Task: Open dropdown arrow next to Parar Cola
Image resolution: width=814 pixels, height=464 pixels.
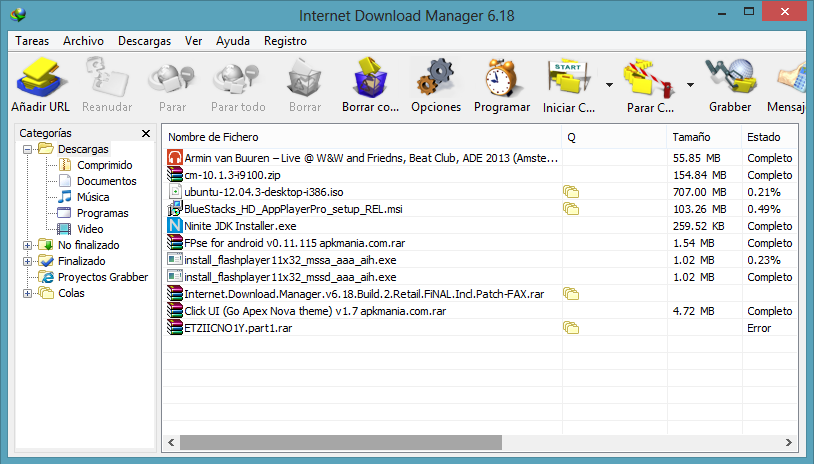Action: [690, 85]
